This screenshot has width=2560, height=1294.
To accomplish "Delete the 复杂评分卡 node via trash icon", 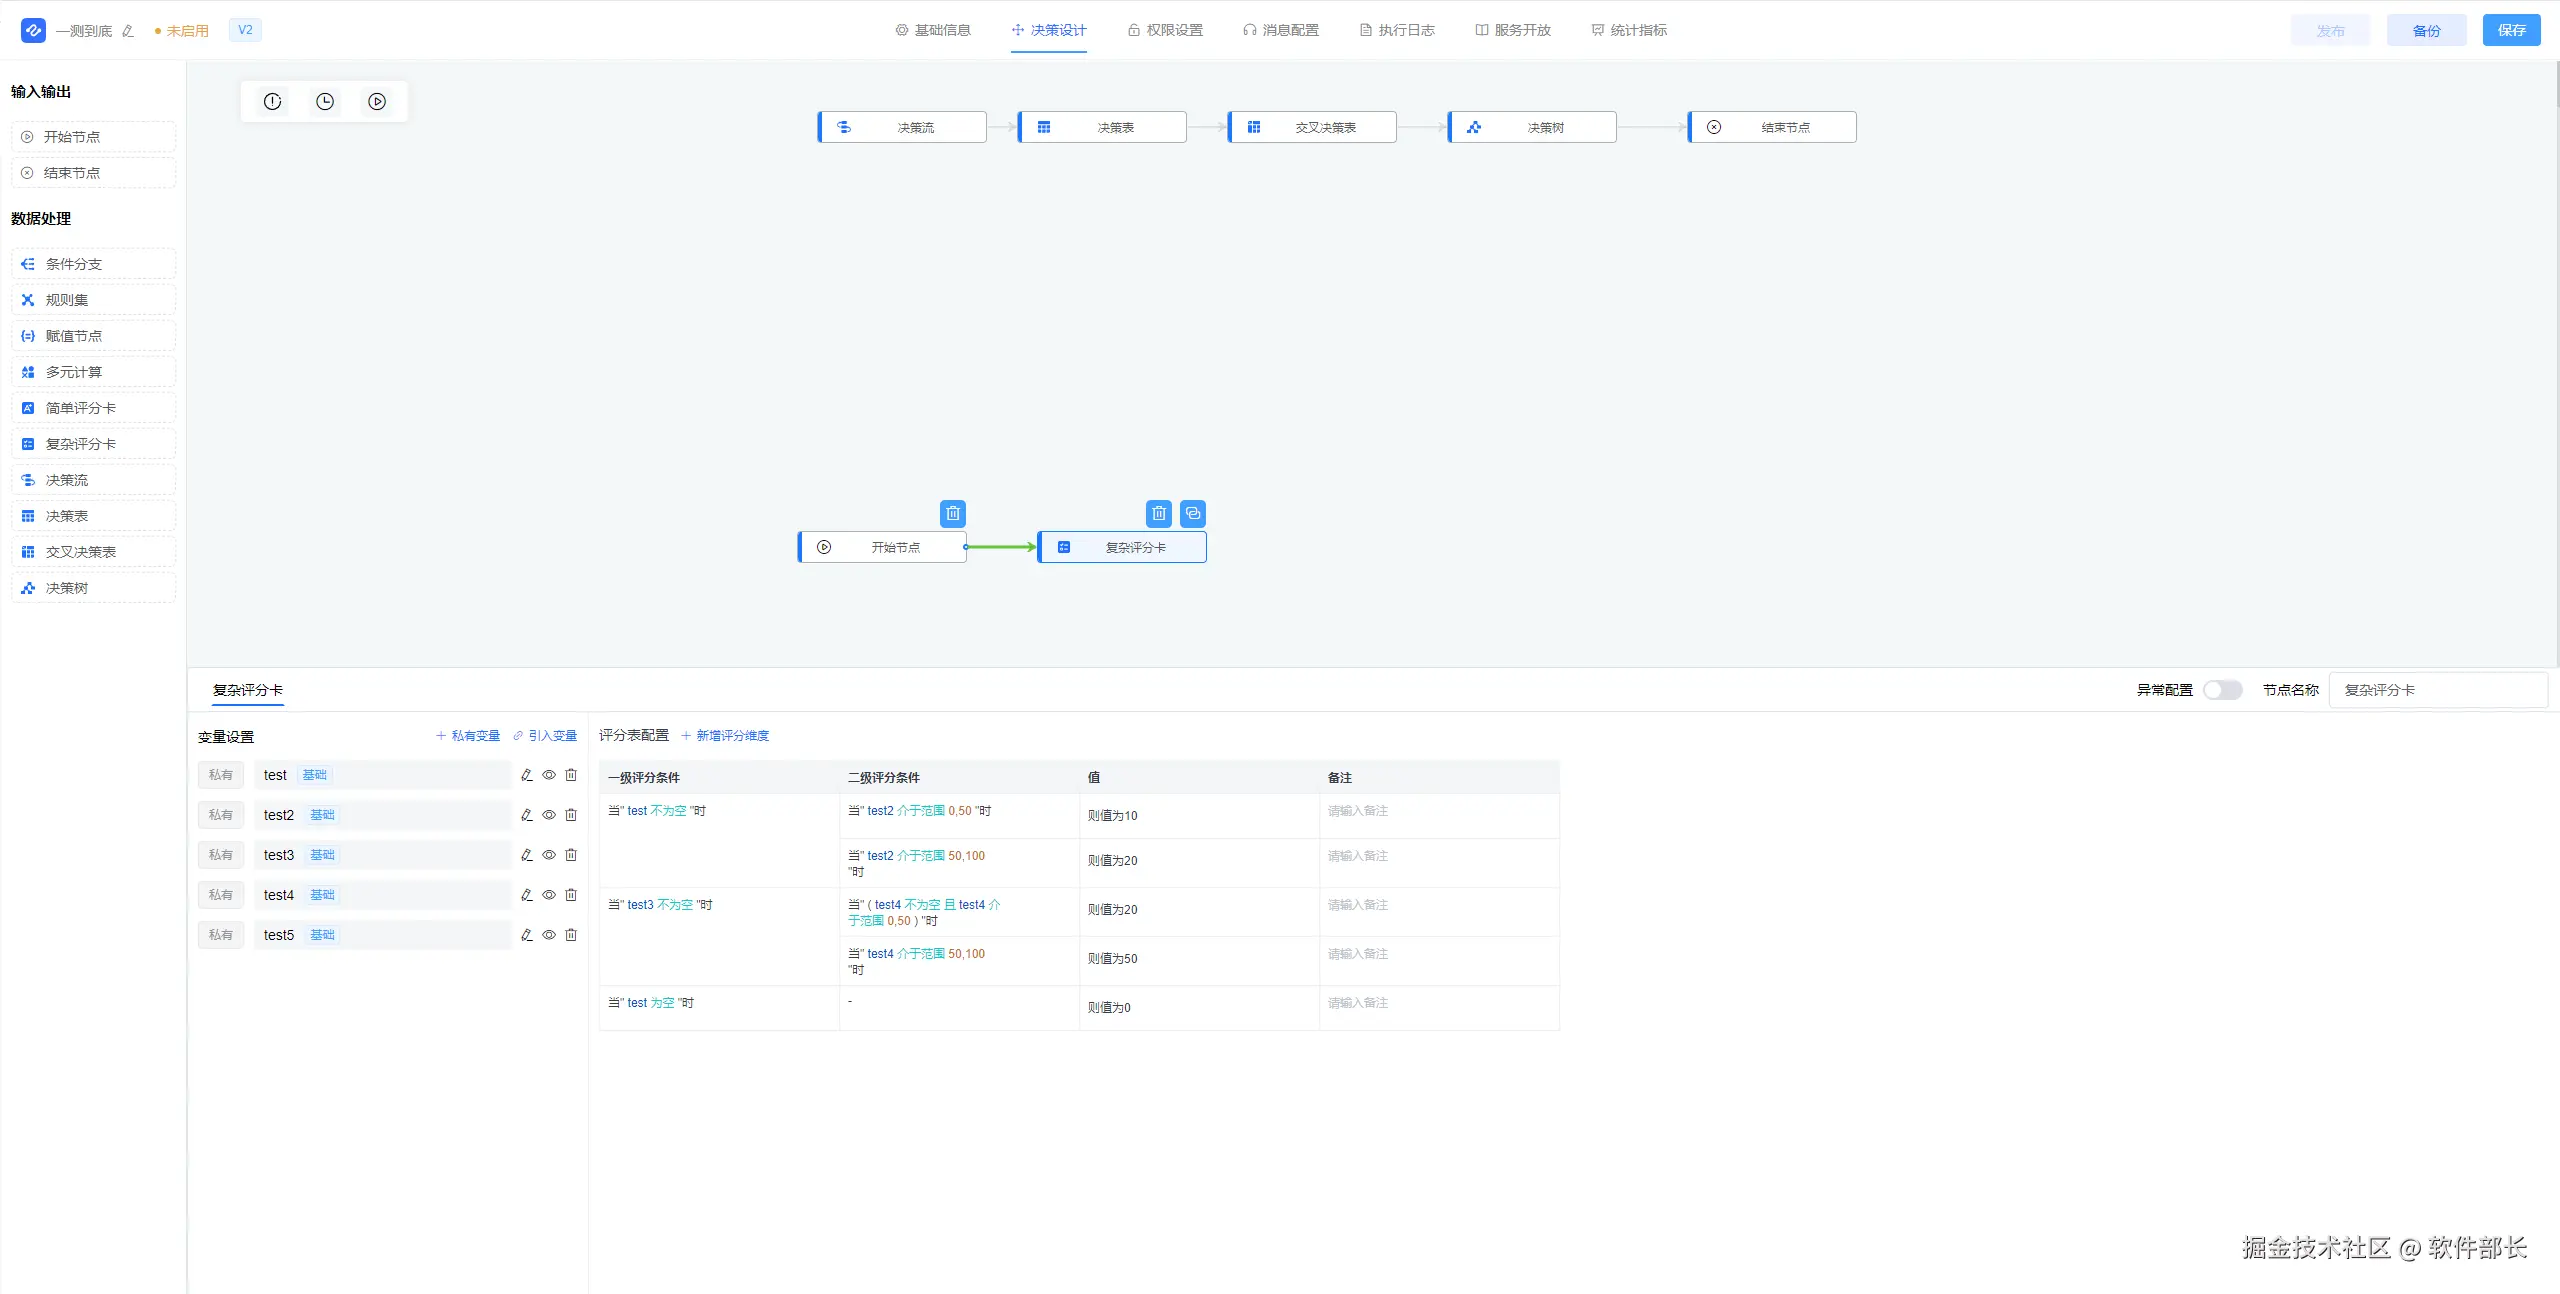I will click(1158, 513).
